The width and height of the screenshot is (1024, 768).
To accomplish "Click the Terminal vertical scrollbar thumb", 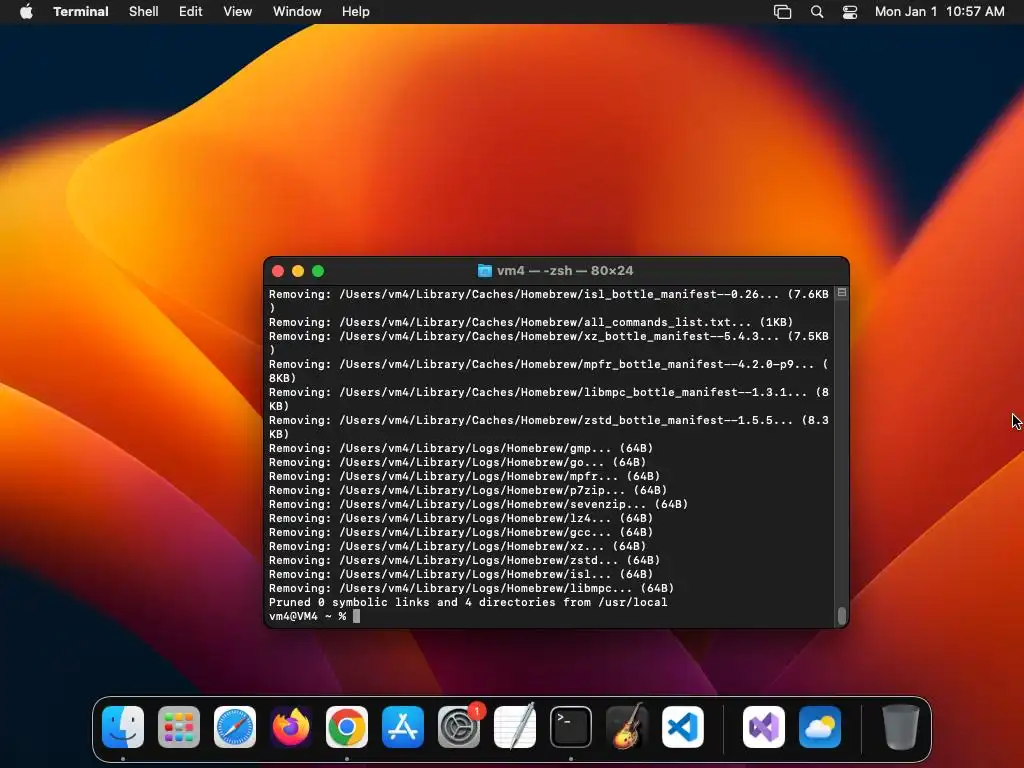I will point(842,615).
